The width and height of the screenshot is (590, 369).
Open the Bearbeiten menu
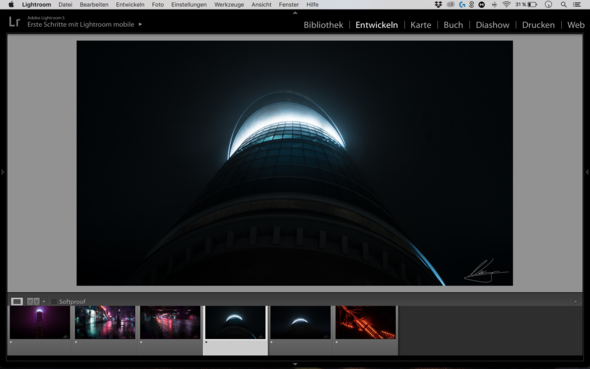click(x=94, y=5)
